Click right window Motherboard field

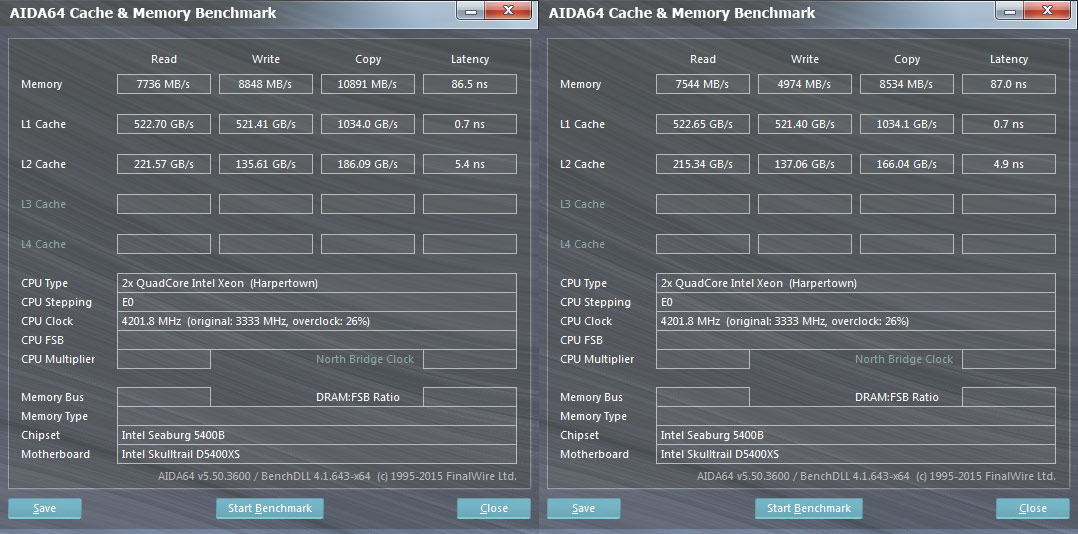tap(856, 454)
